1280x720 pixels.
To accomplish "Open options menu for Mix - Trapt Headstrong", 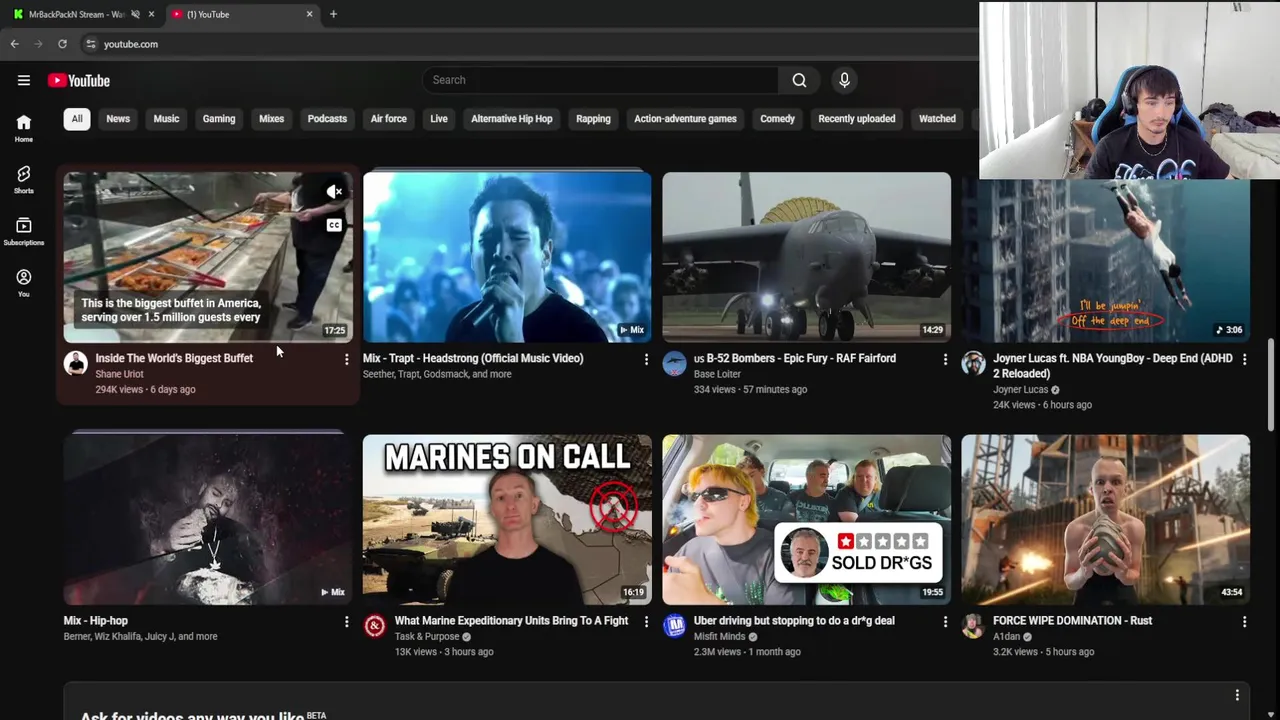I will click(x=646, y=359).
